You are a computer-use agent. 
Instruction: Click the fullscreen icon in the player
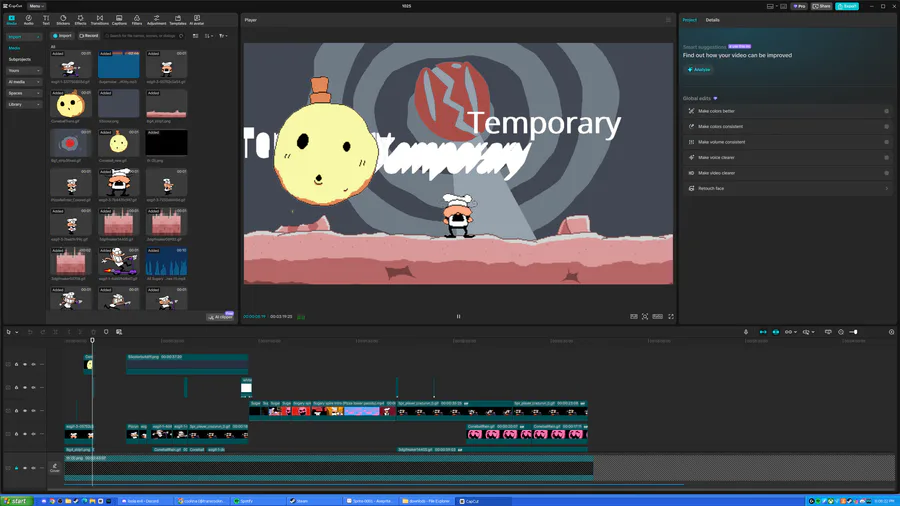point(670,317)
